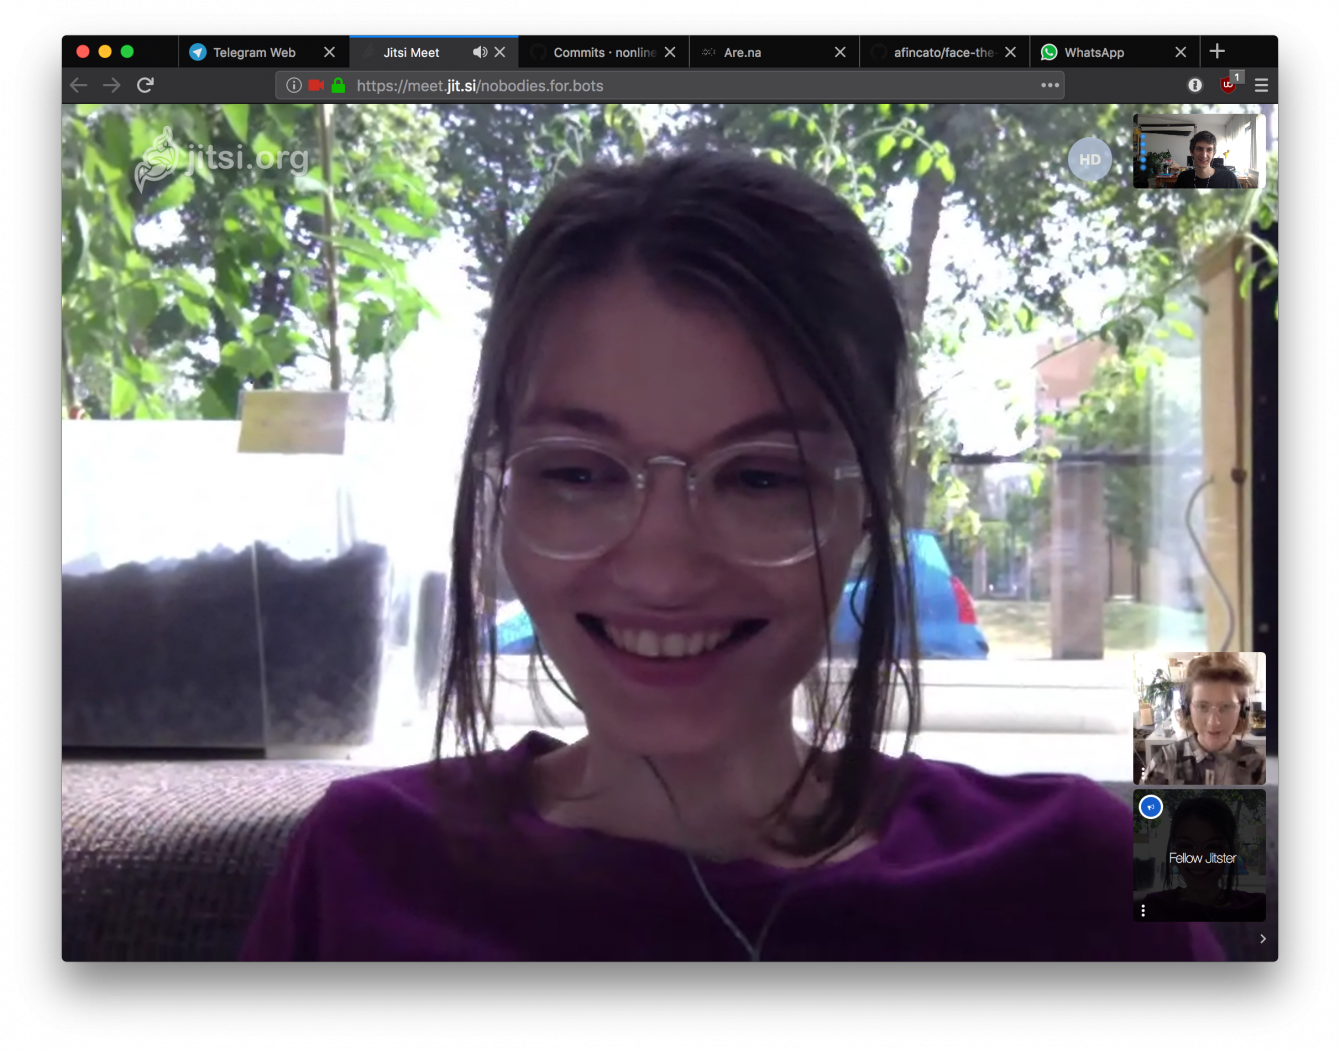The width and height of the screenshot is (1340, 1050).
Task: Select the top-right local video thumbnail
Action: pyautogui.click(x=1198, y=151)
